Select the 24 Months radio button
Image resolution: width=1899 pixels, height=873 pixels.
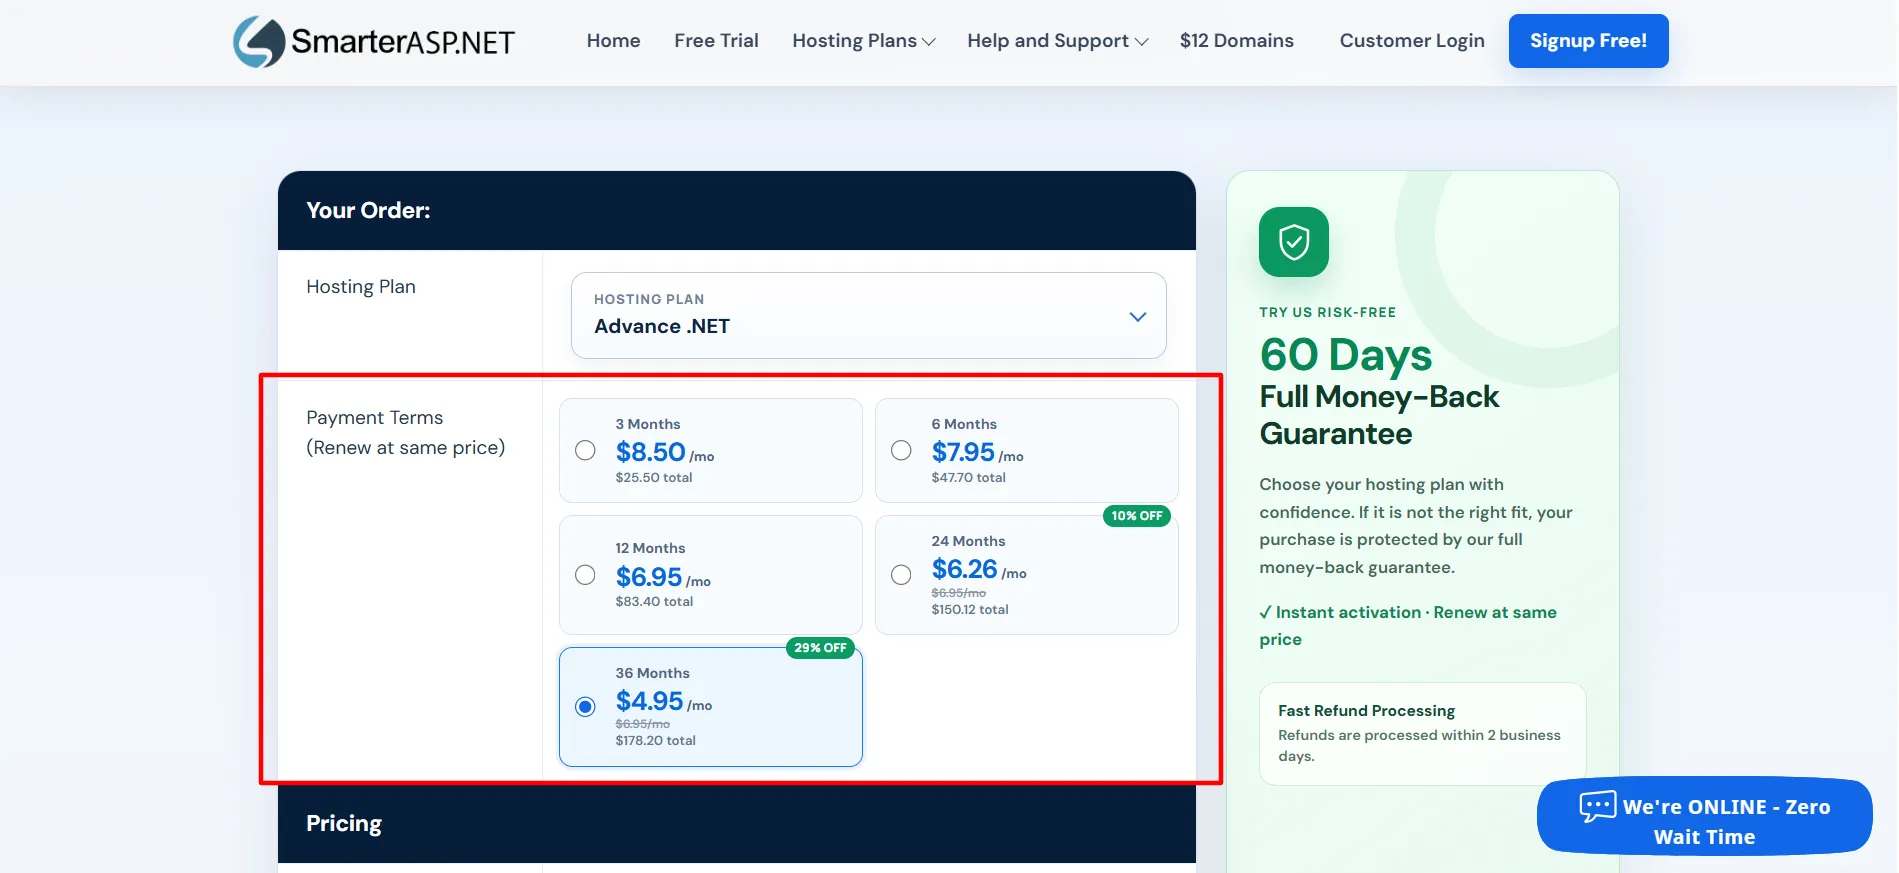901,575
